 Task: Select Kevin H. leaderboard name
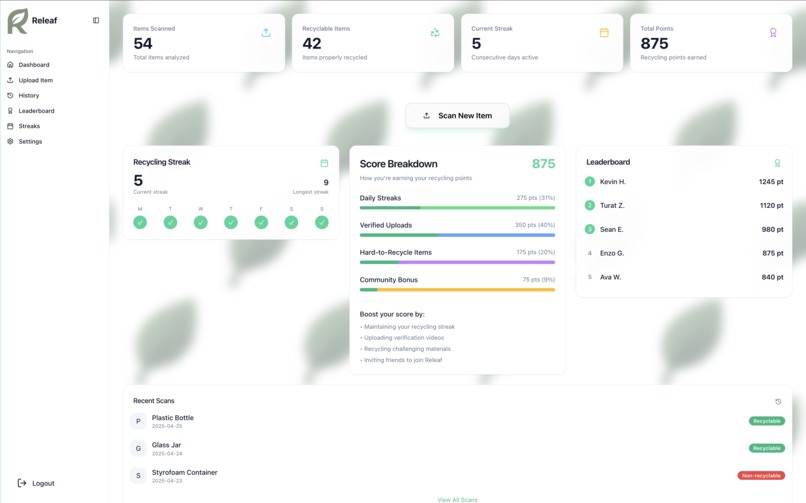(x=613, y=182)
